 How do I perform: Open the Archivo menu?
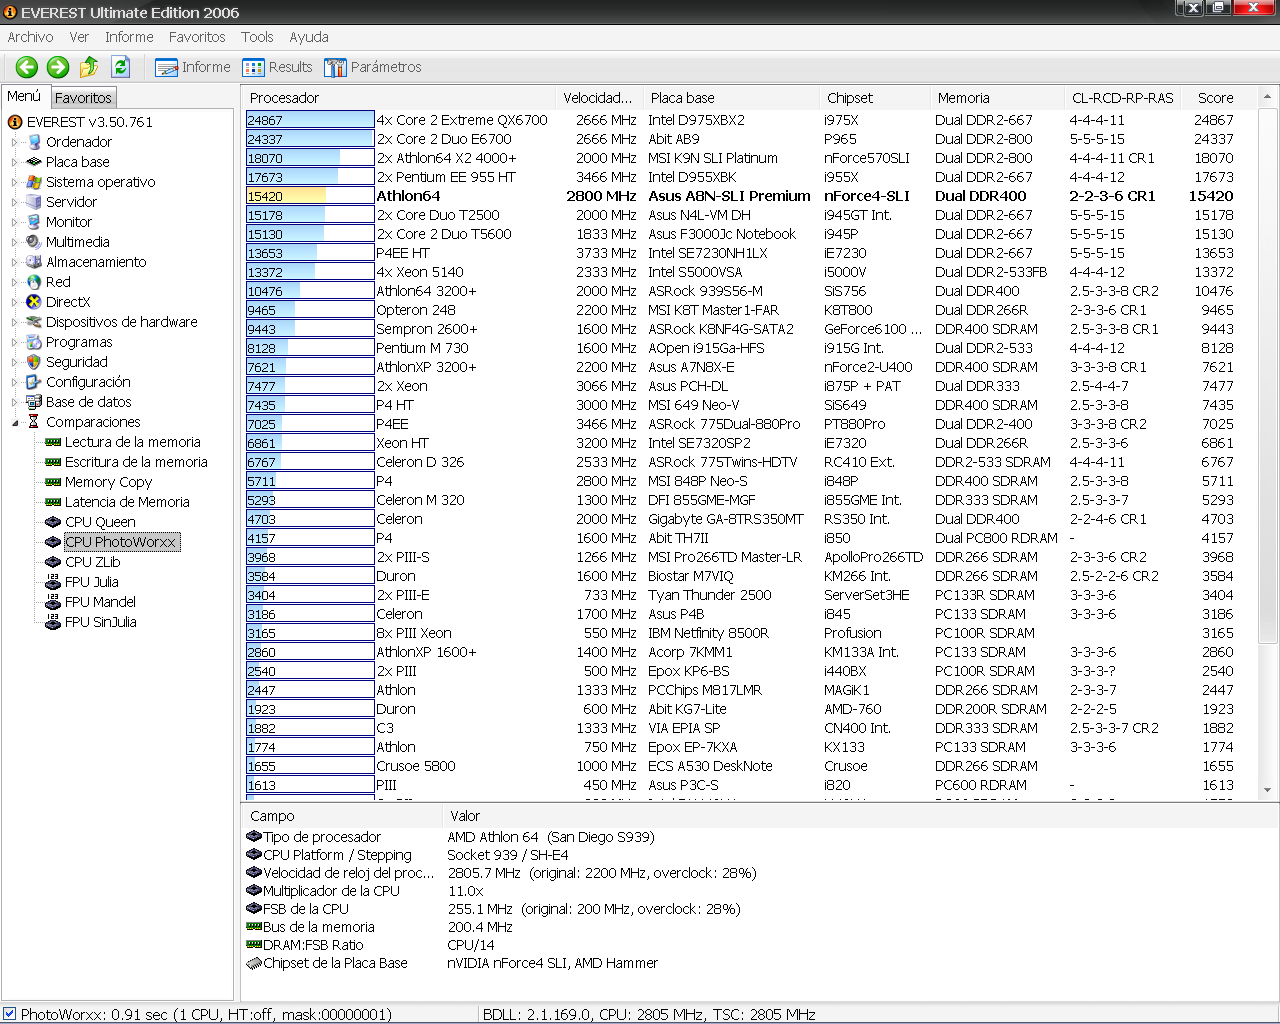pyautogui.click(x=31, y=37)
